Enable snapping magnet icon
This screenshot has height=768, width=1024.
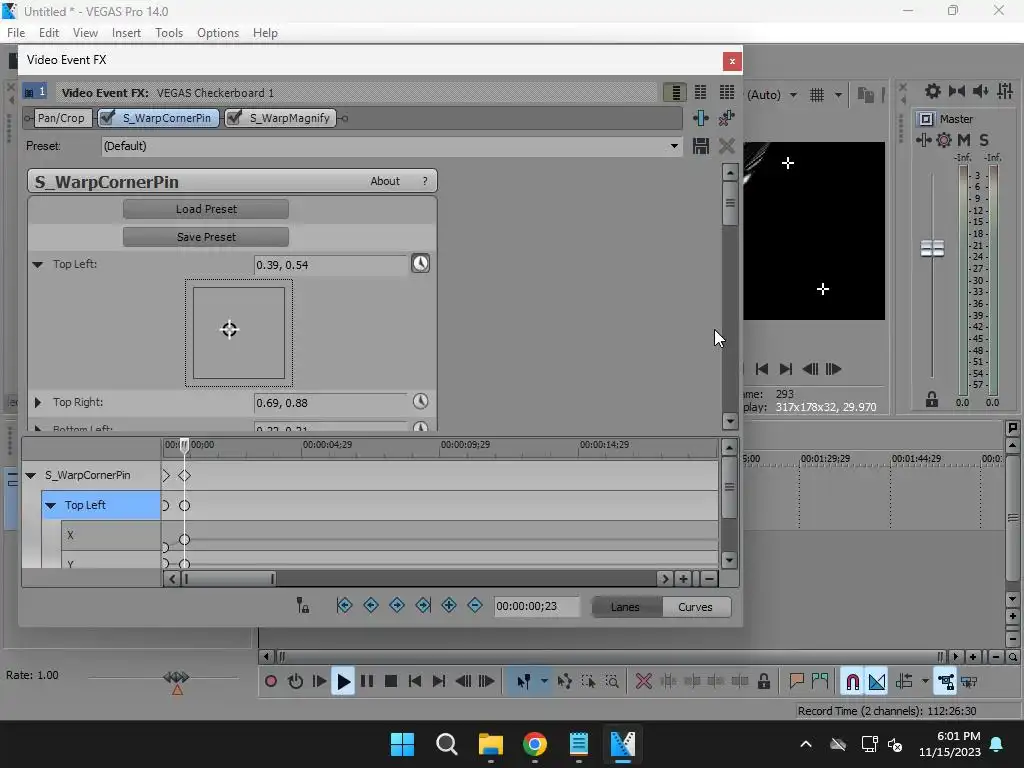click(852, 682)
